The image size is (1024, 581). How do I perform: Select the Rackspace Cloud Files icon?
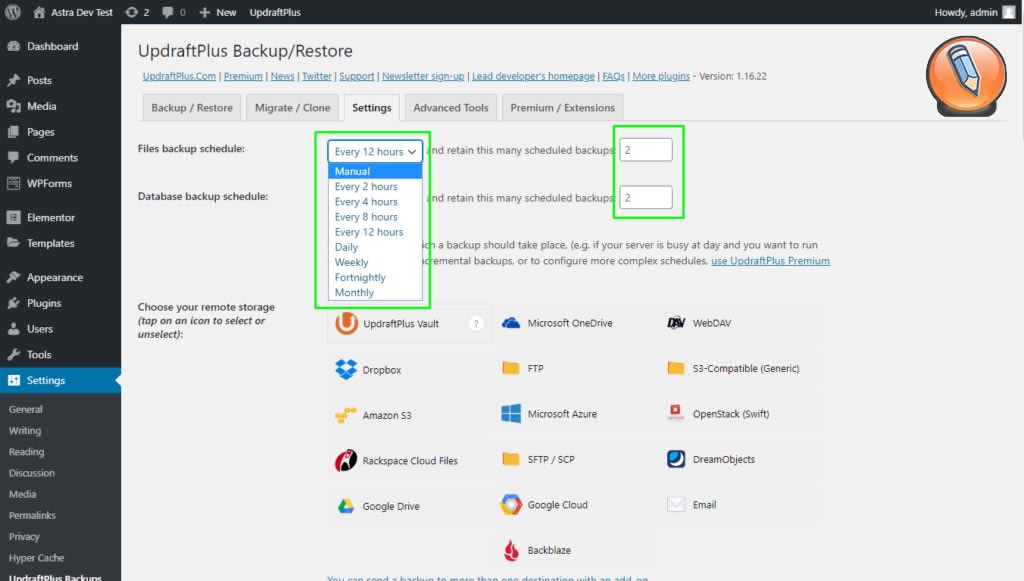tap(346, 460)
